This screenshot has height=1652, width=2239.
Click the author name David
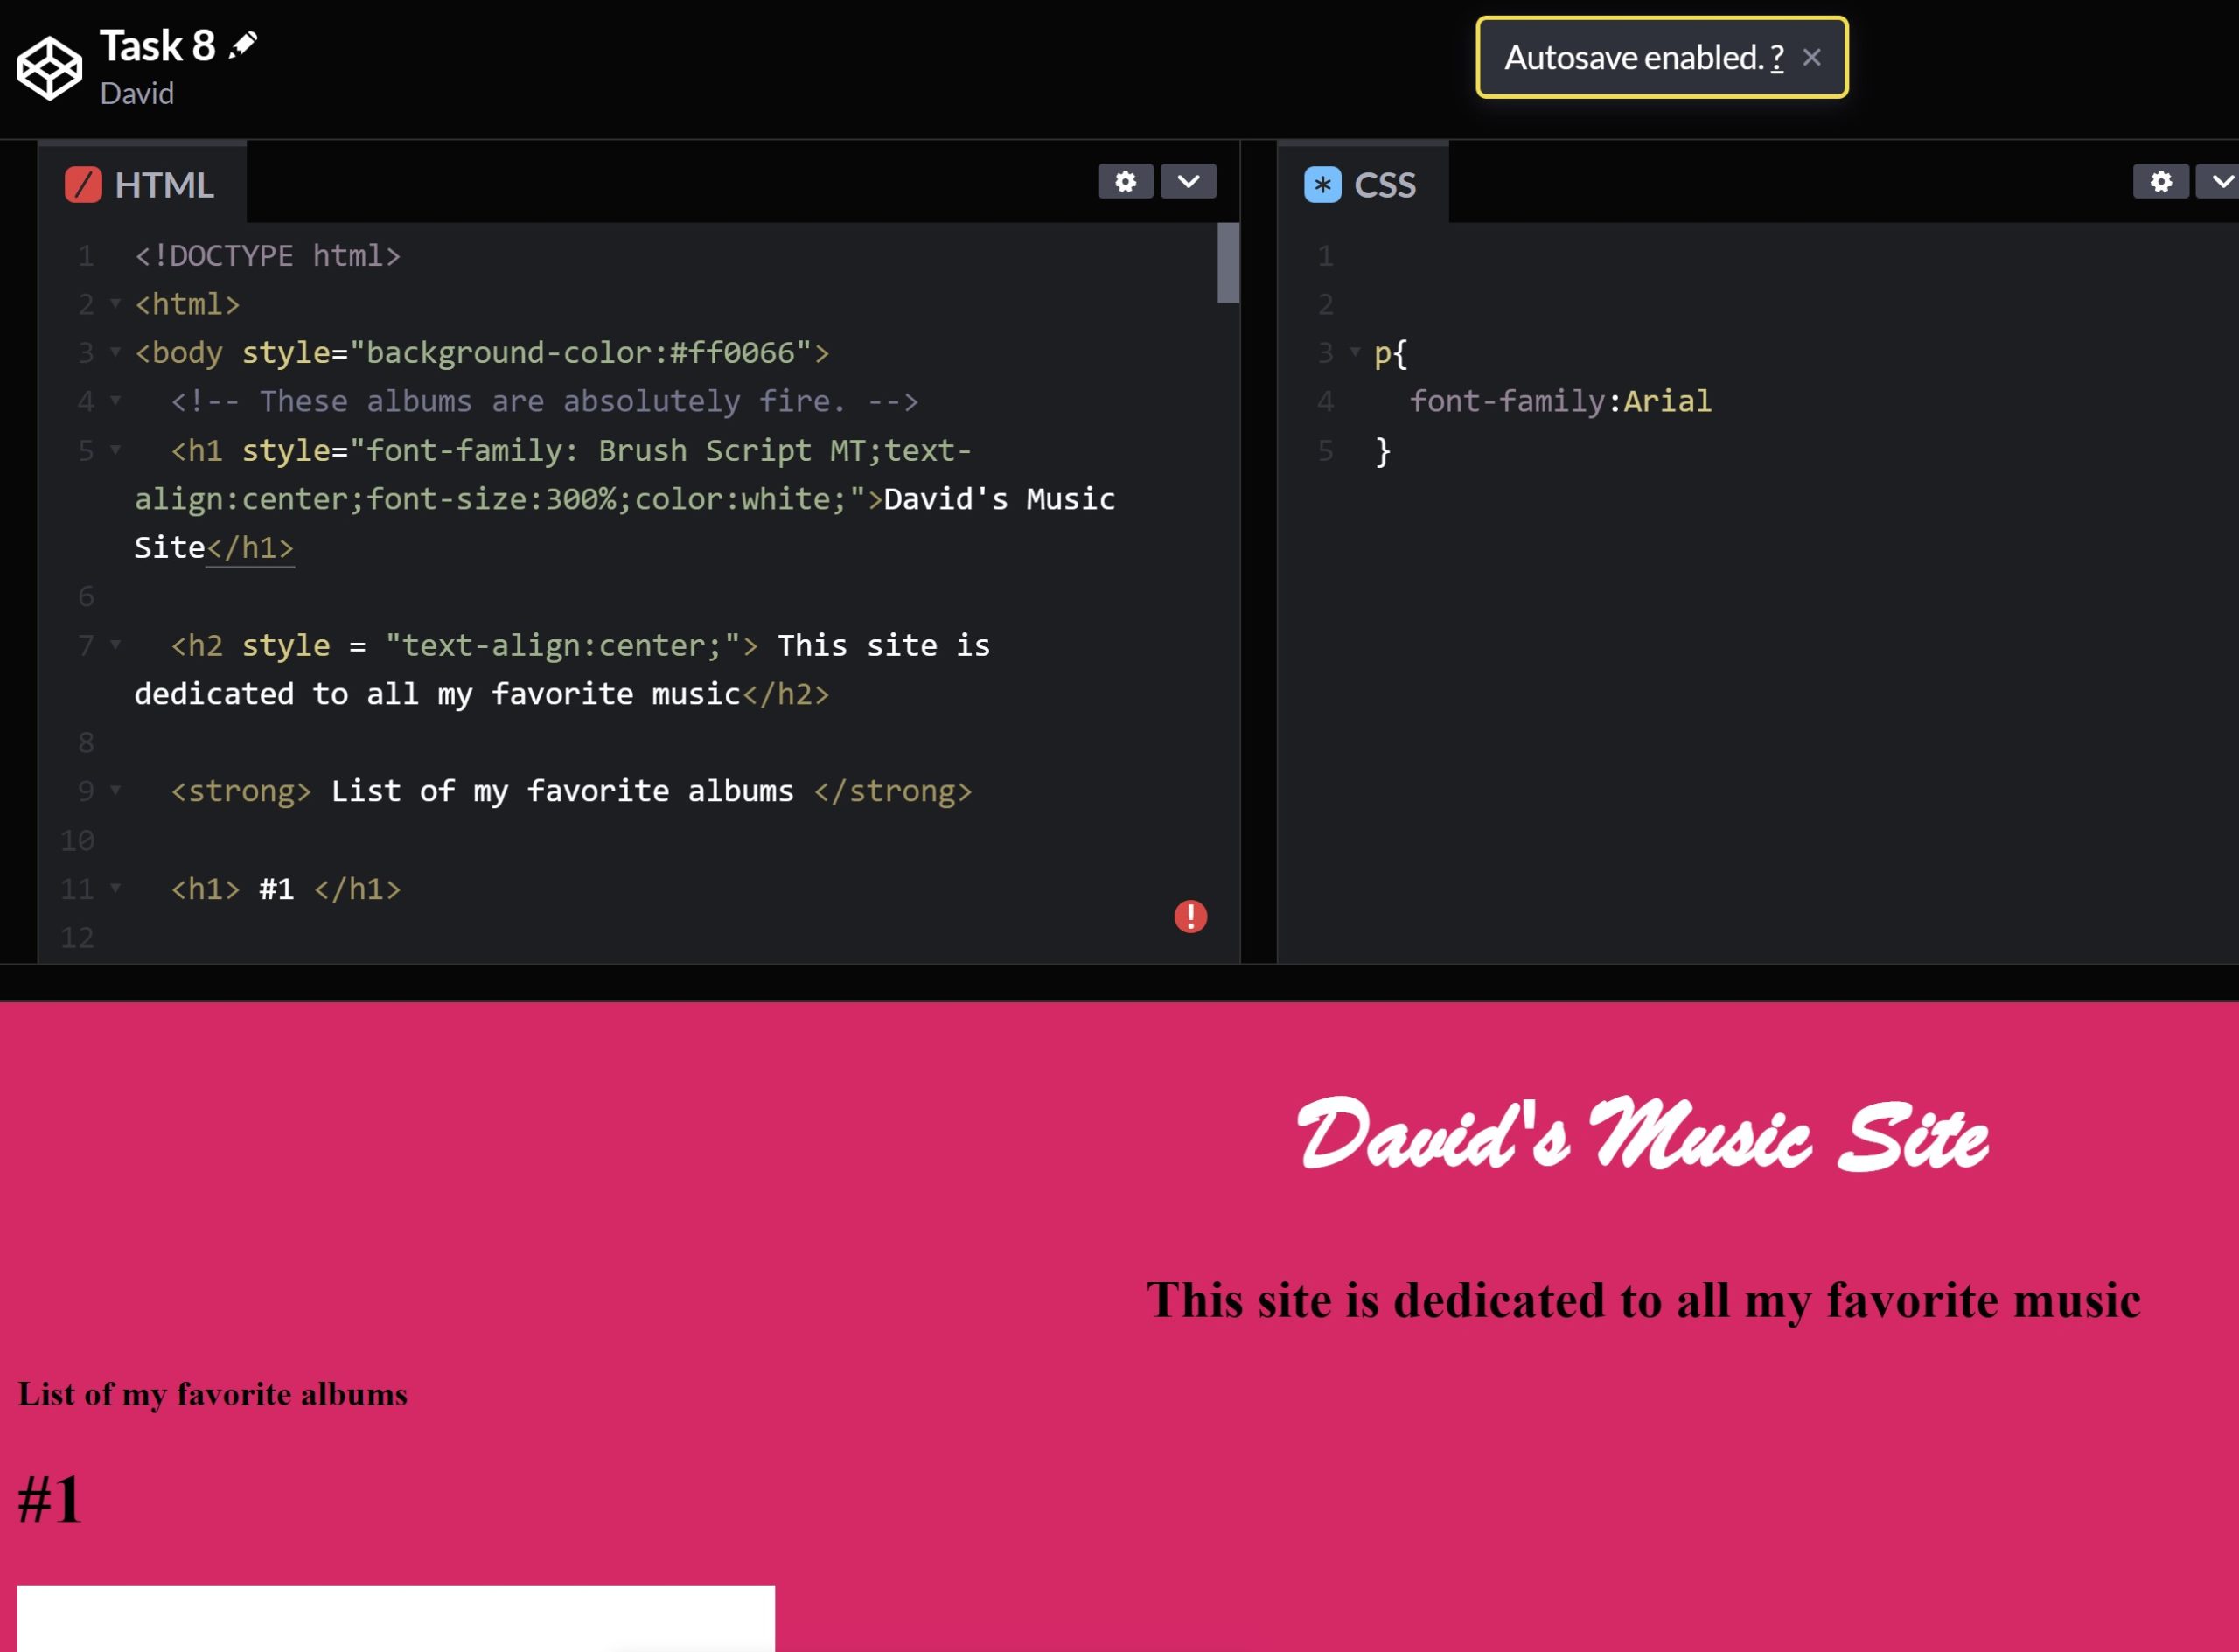137,94
